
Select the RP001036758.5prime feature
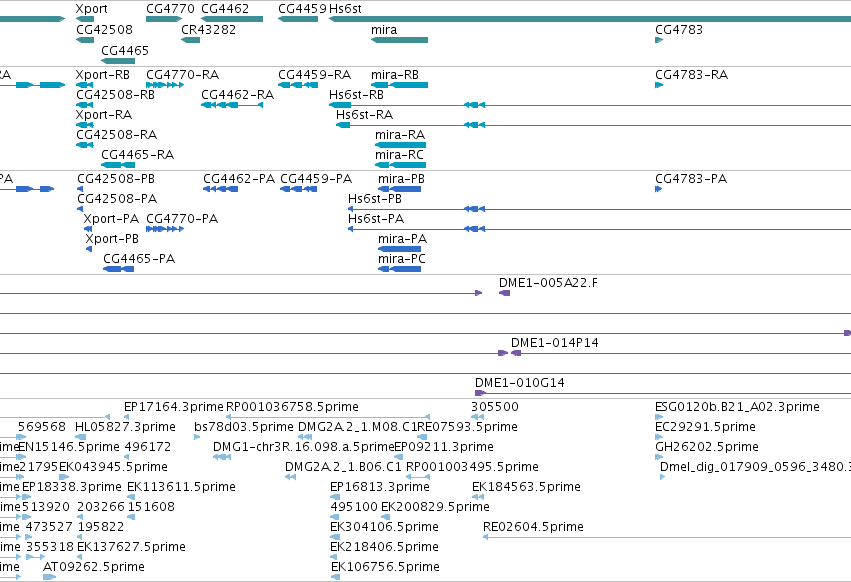coord(328,417)
